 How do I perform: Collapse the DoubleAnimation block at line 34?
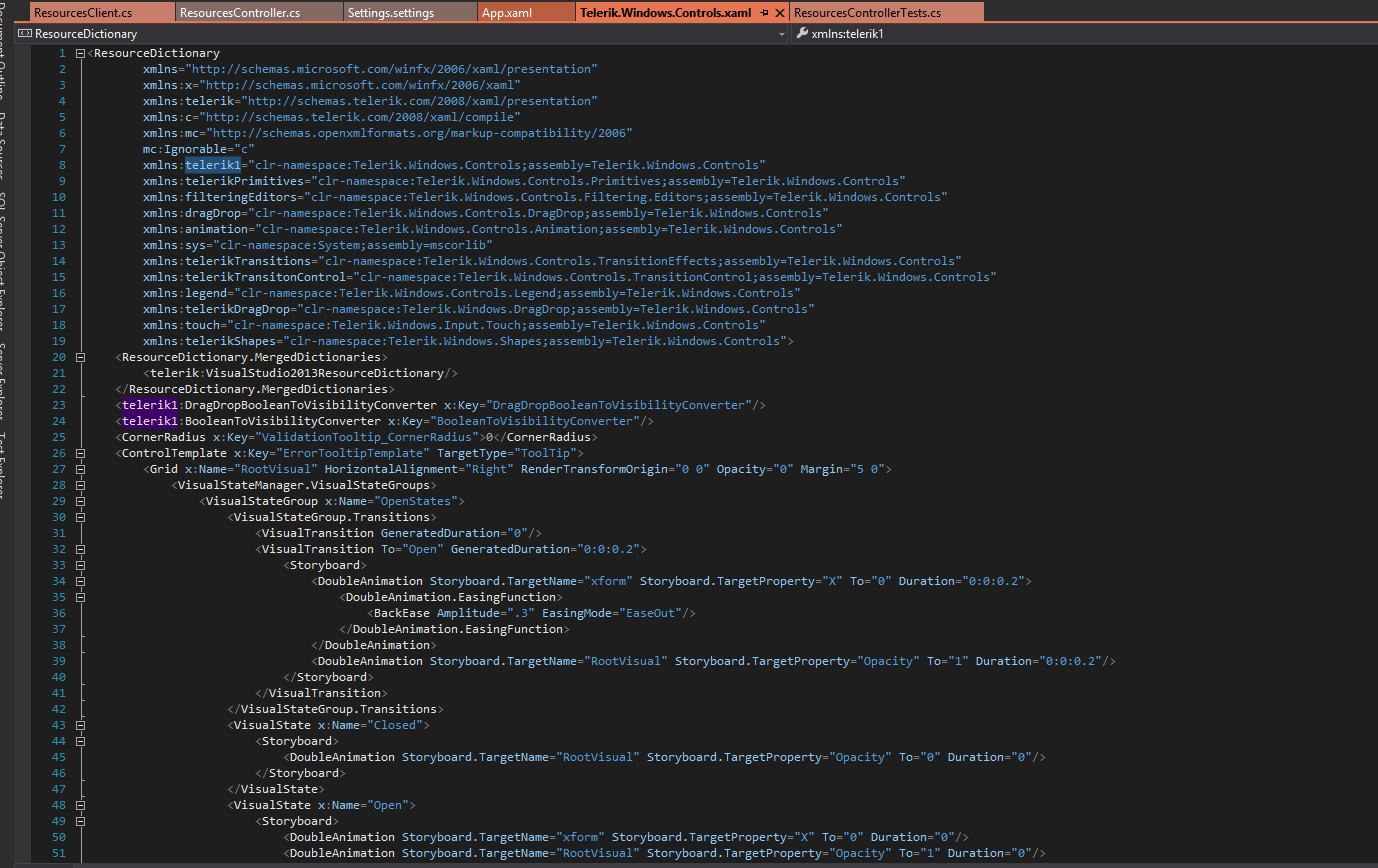click(80, 581)
